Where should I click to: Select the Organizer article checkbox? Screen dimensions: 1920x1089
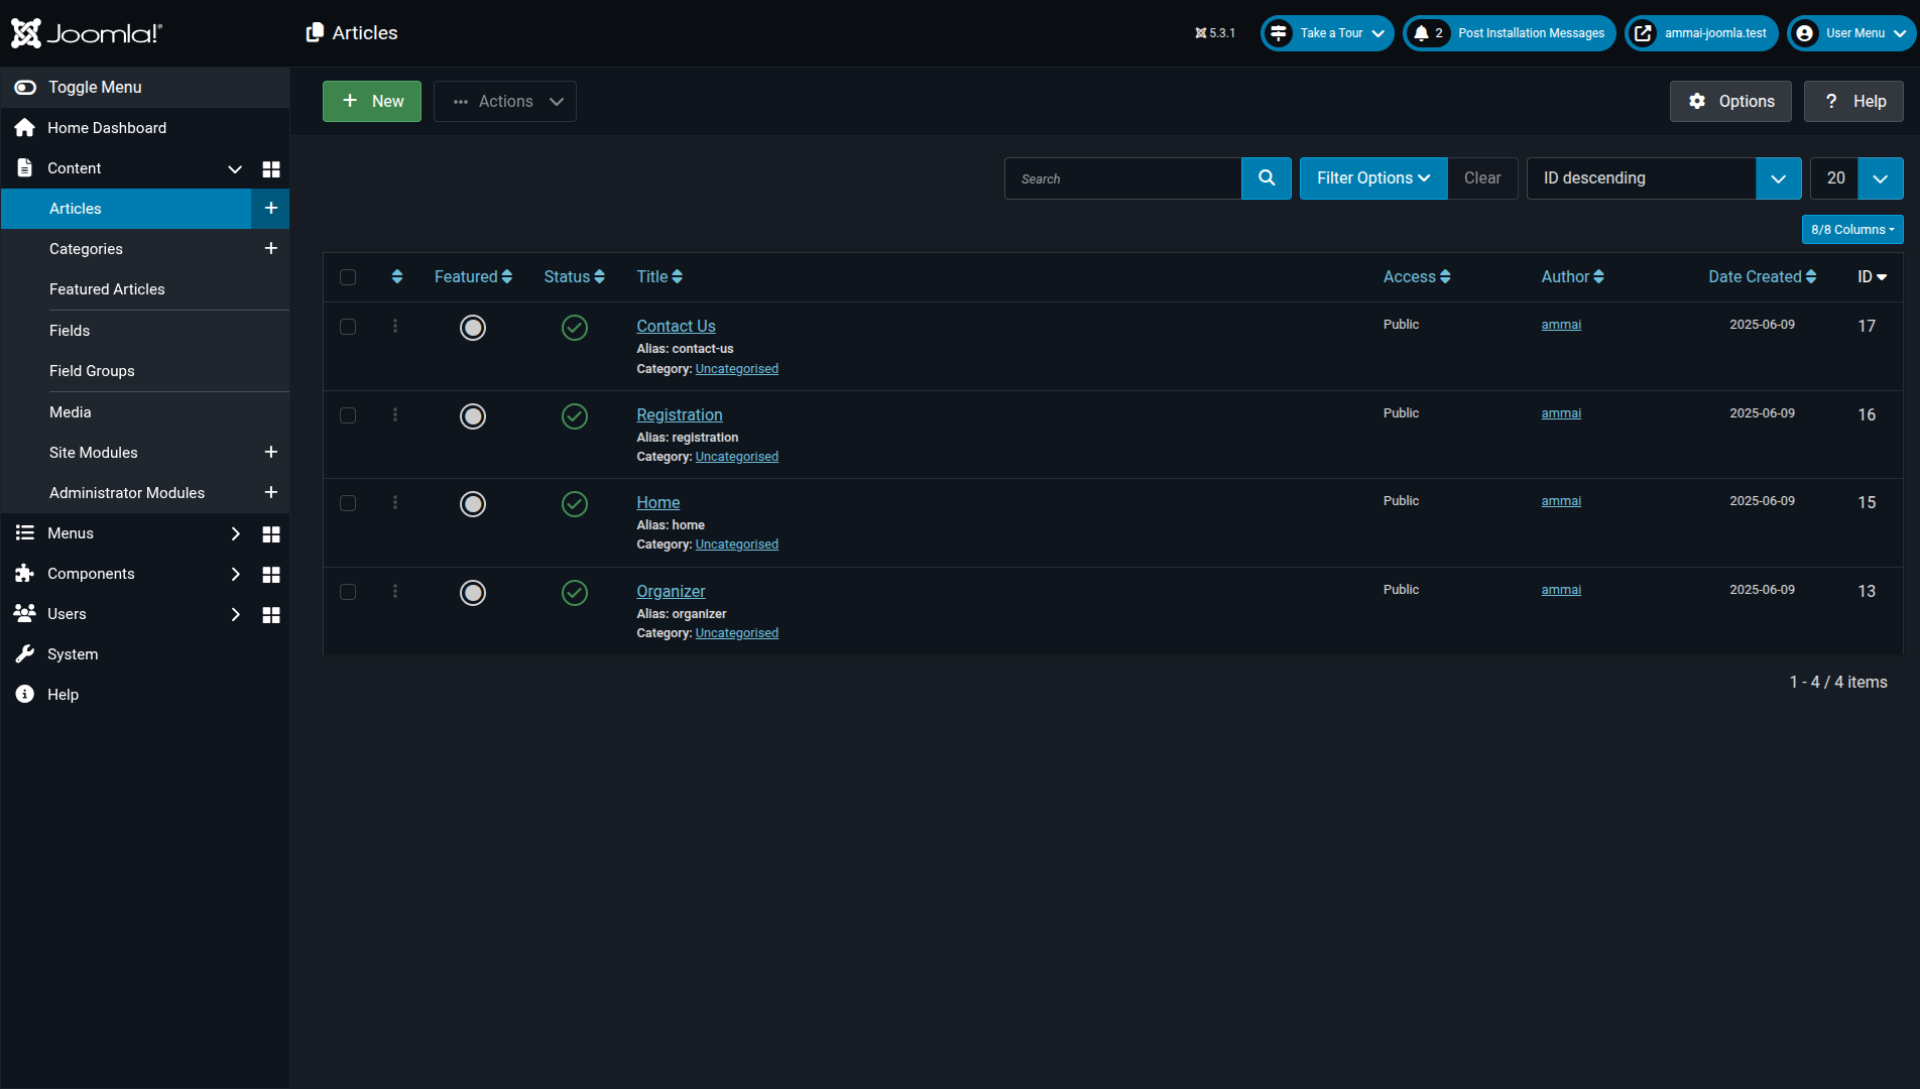348,592
